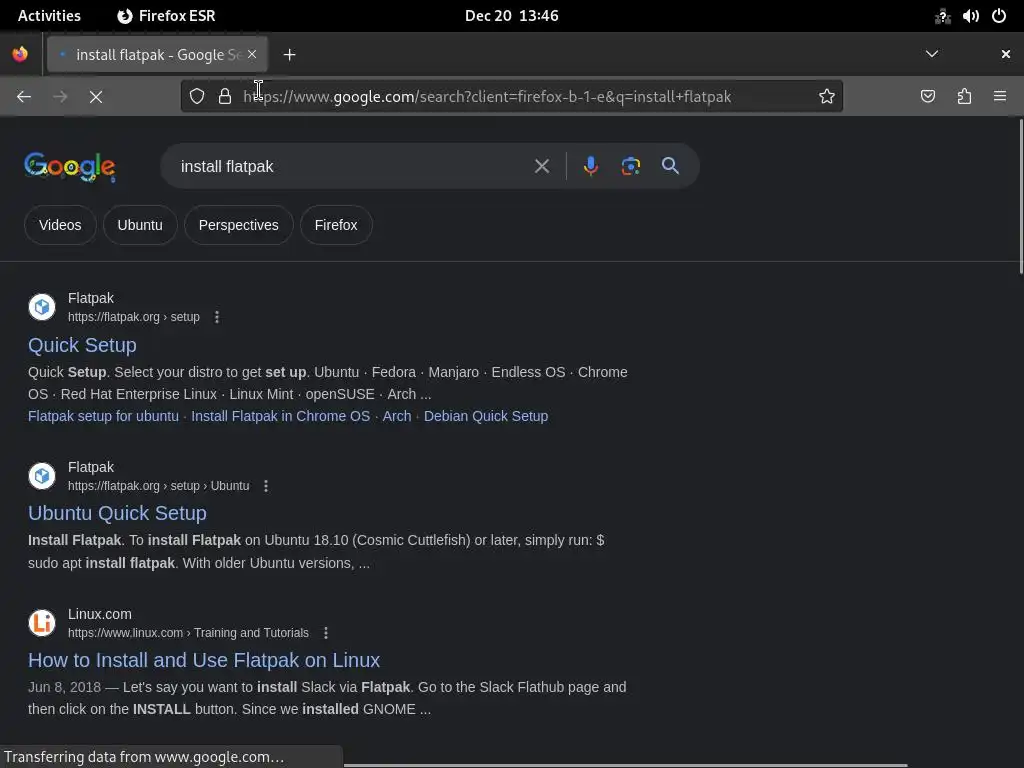The width and height of the screenshot is (1024, 768).
Task: Close the 'install flatpak' tab
Action: (252, 54)
